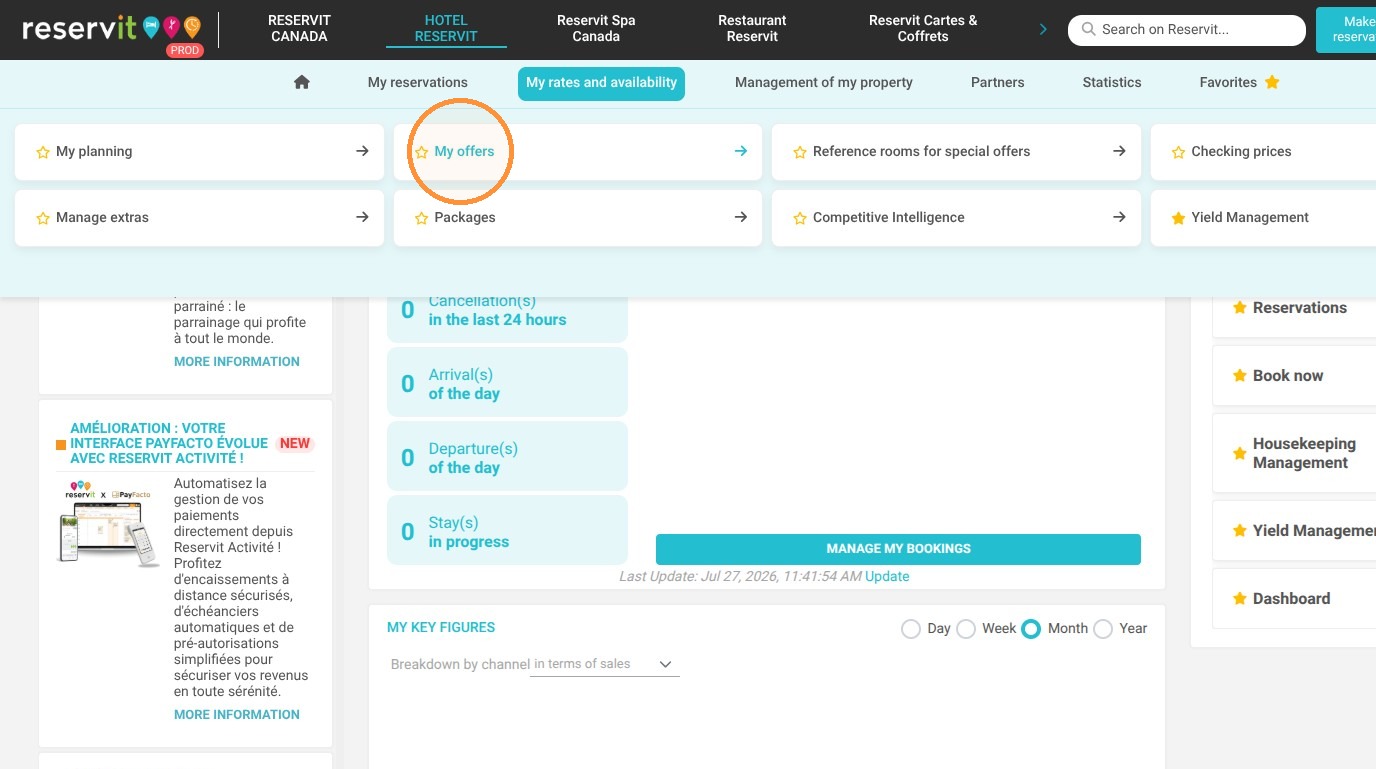1376x769 pixels.
Task: Open the Departure(s) of the day tile
Action: pos(507,458)
